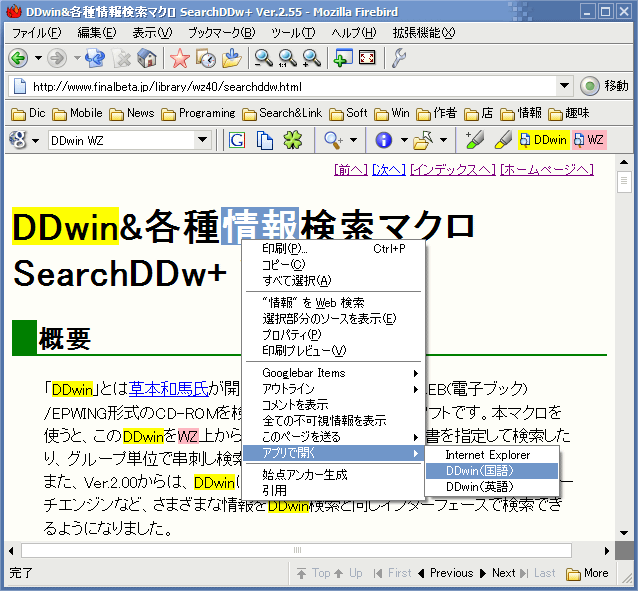Click the blue info icon in Googlebar
638x591 pixels.
383,140
